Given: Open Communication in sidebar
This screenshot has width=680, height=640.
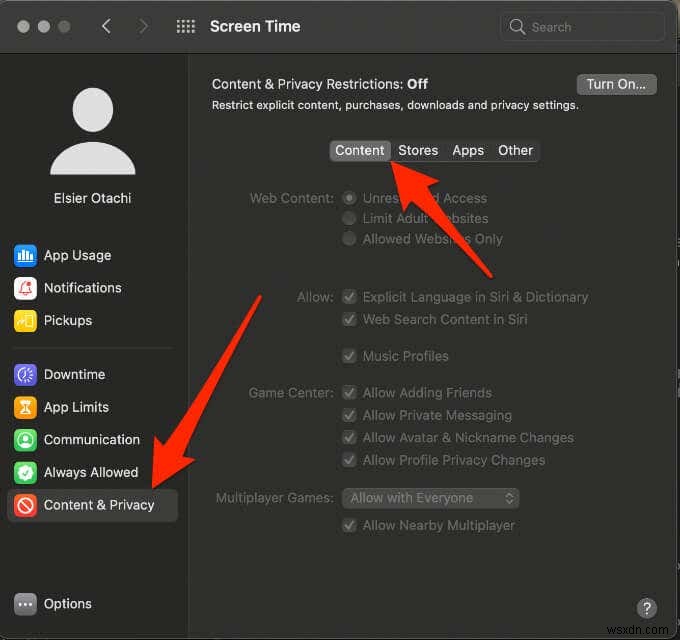Looking at the screenshot, I should pos(92,440).
